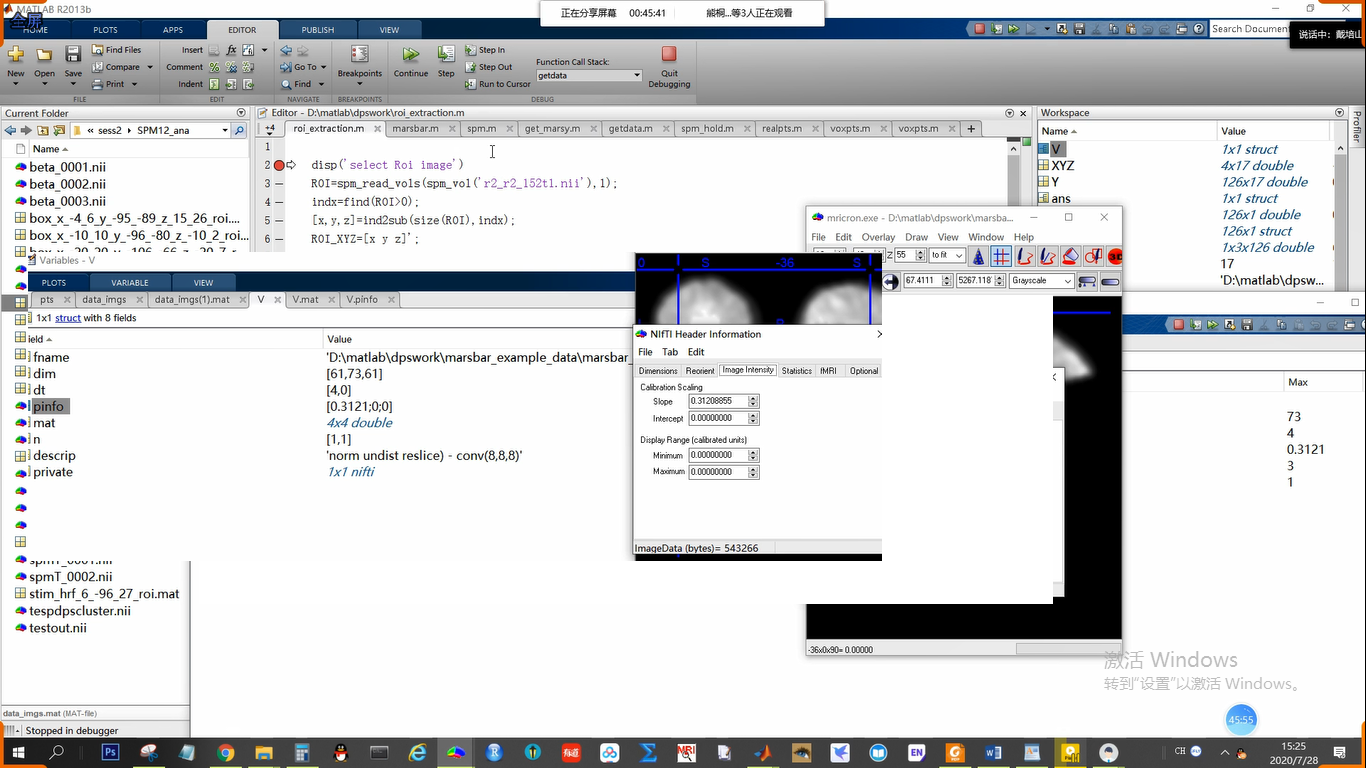1366x768 pixels.
Task: Click the Chrome icon on Windows taskbar
Action: 226,752
